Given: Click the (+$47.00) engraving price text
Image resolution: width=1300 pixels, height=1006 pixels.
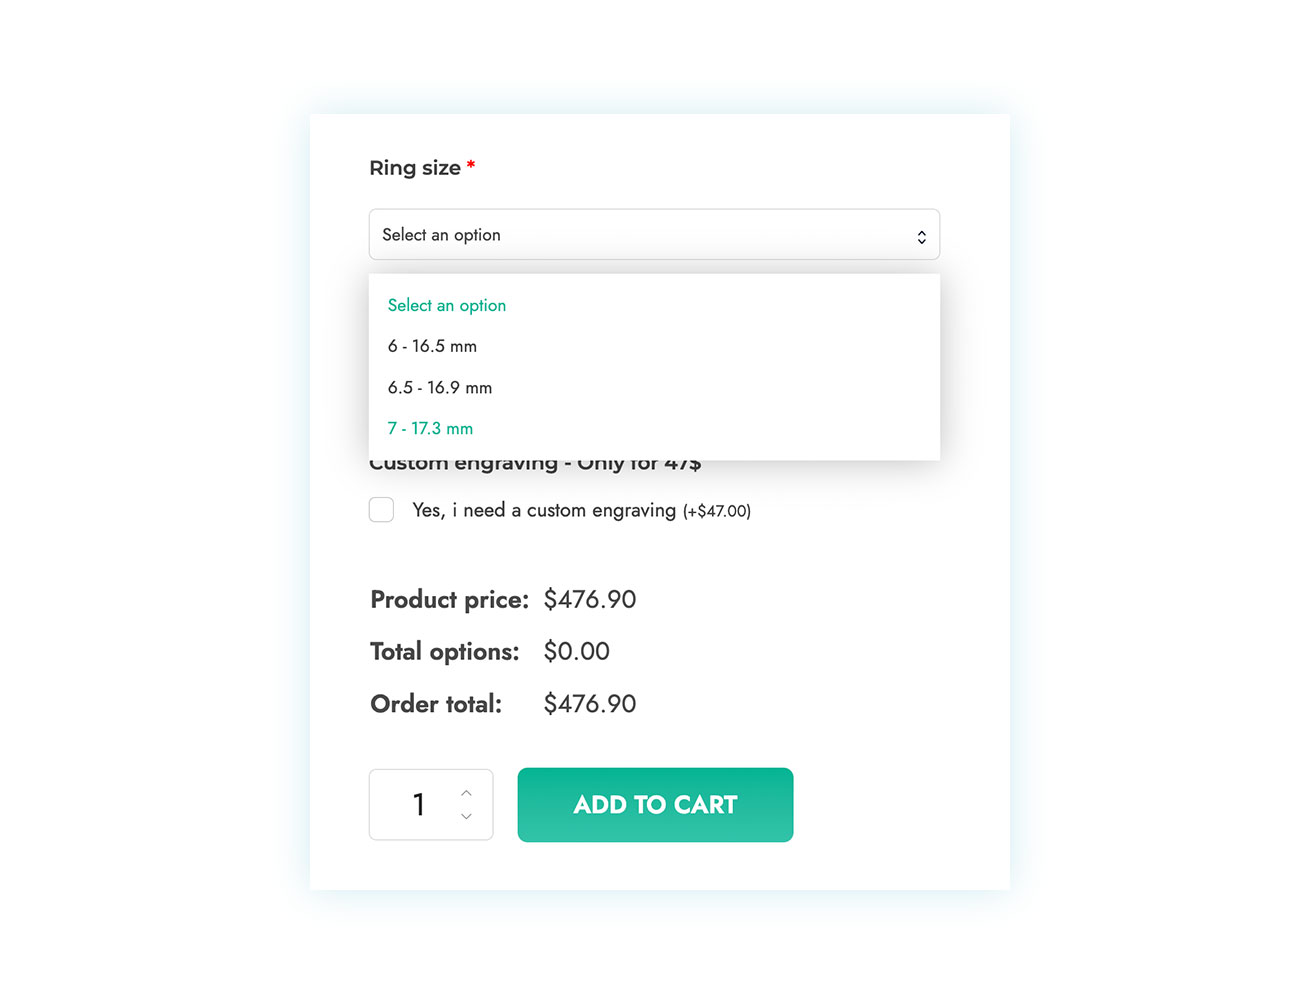Looking at the screenshot, I should [717, 511].
